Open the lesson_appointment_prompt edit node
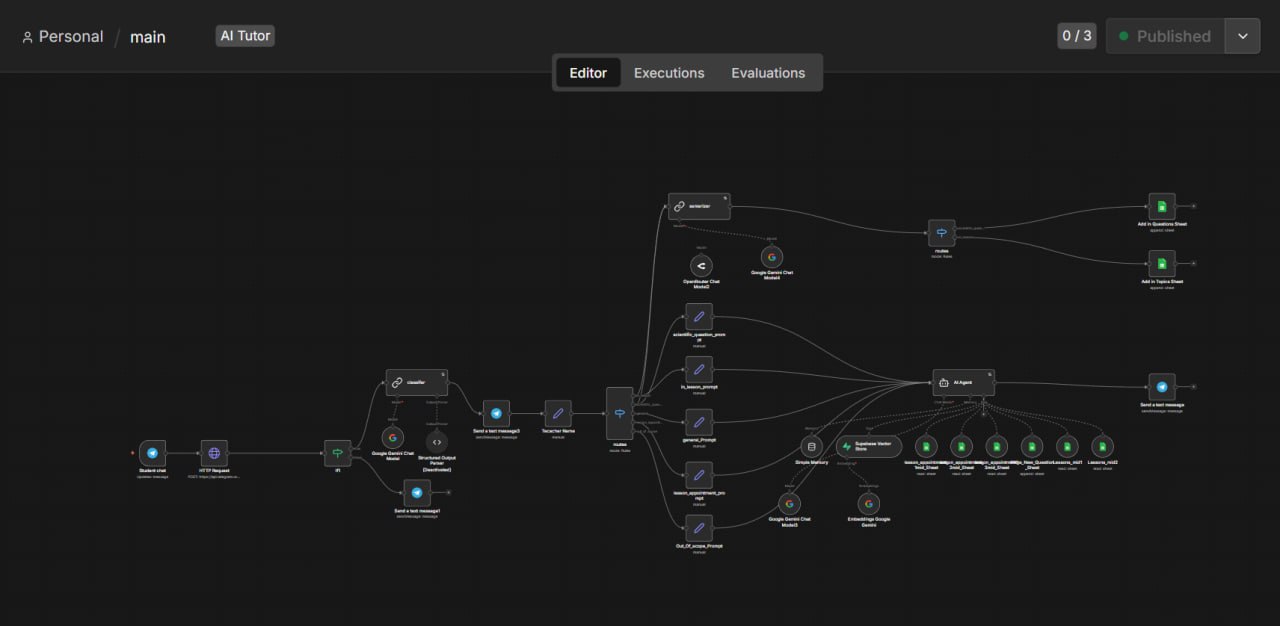 point(699,475)
